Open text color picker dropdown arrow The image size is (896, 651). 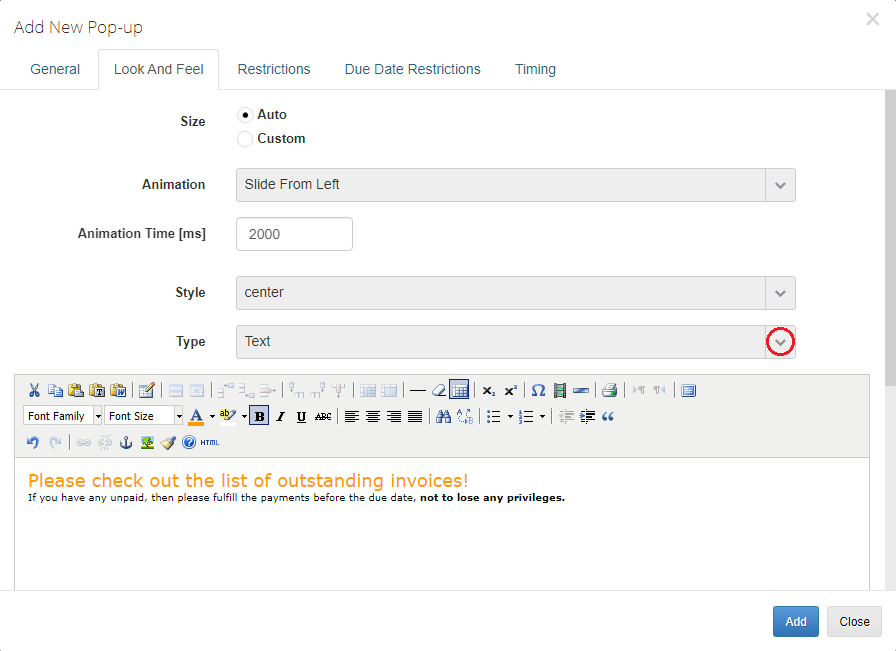[212, 417]
